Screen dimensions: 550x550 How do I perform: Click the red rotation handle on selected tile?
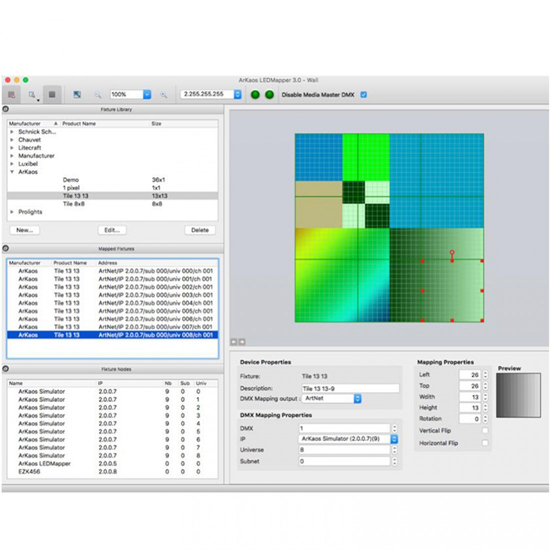(x=452, y=253)
